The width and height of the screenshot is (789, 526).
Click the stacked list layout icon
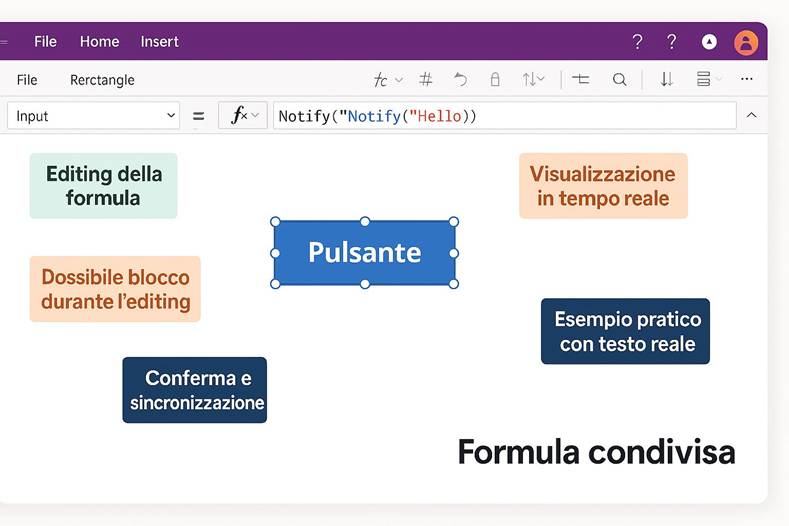703,79
